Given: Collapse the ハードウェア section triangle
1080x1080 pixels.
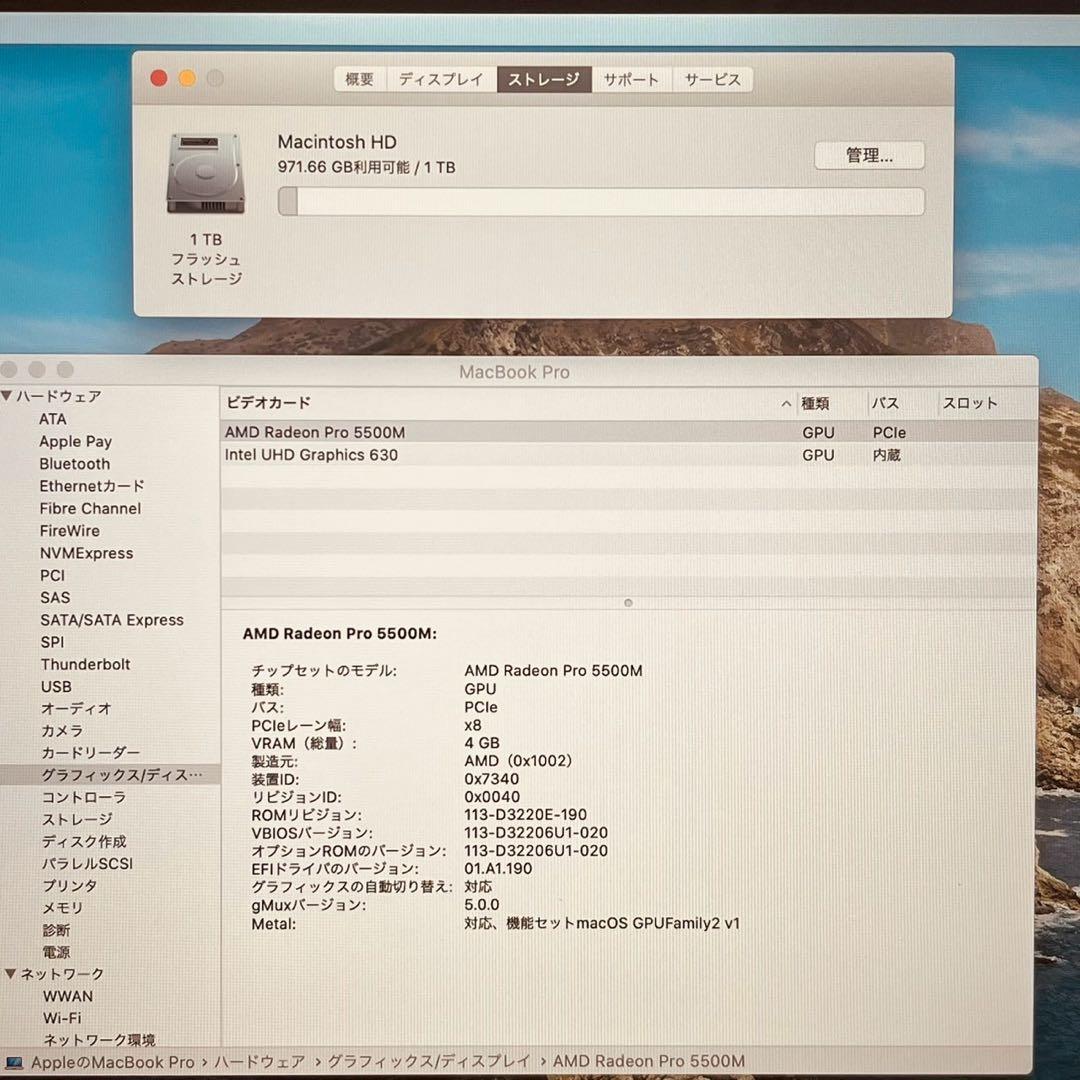Looking at the screenshot, I should click(7, 396).
